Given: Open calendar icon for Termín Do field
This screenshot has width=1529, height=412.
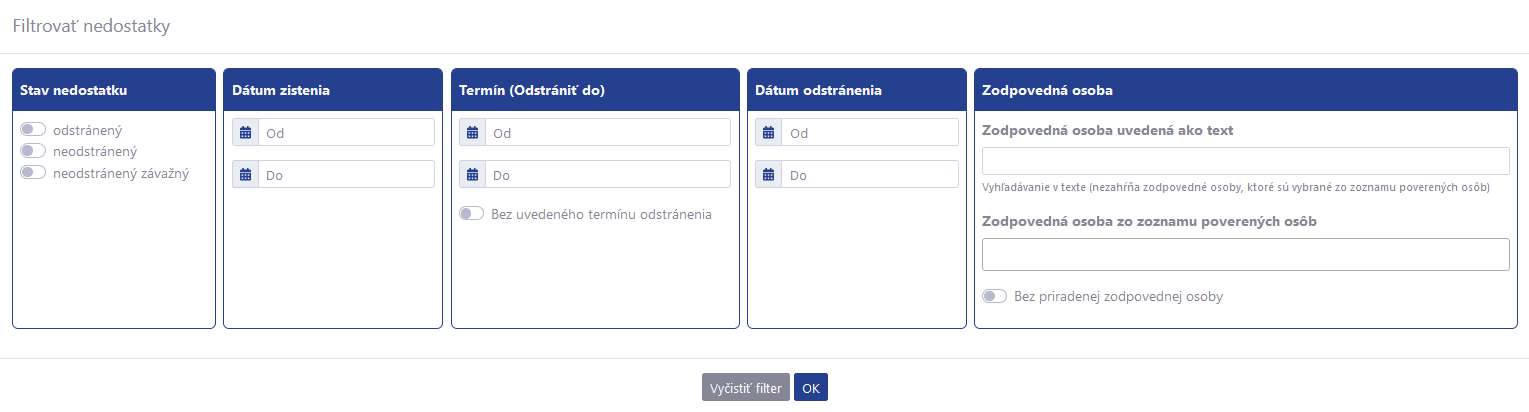Looking at the screenshot, I should tap(473, 174).
